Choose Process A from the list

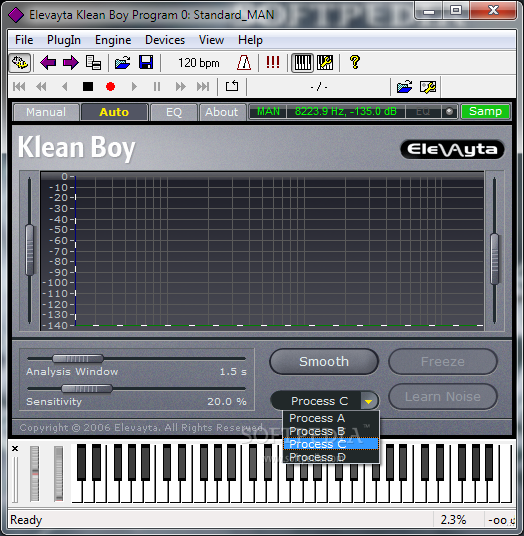point(331,418)
